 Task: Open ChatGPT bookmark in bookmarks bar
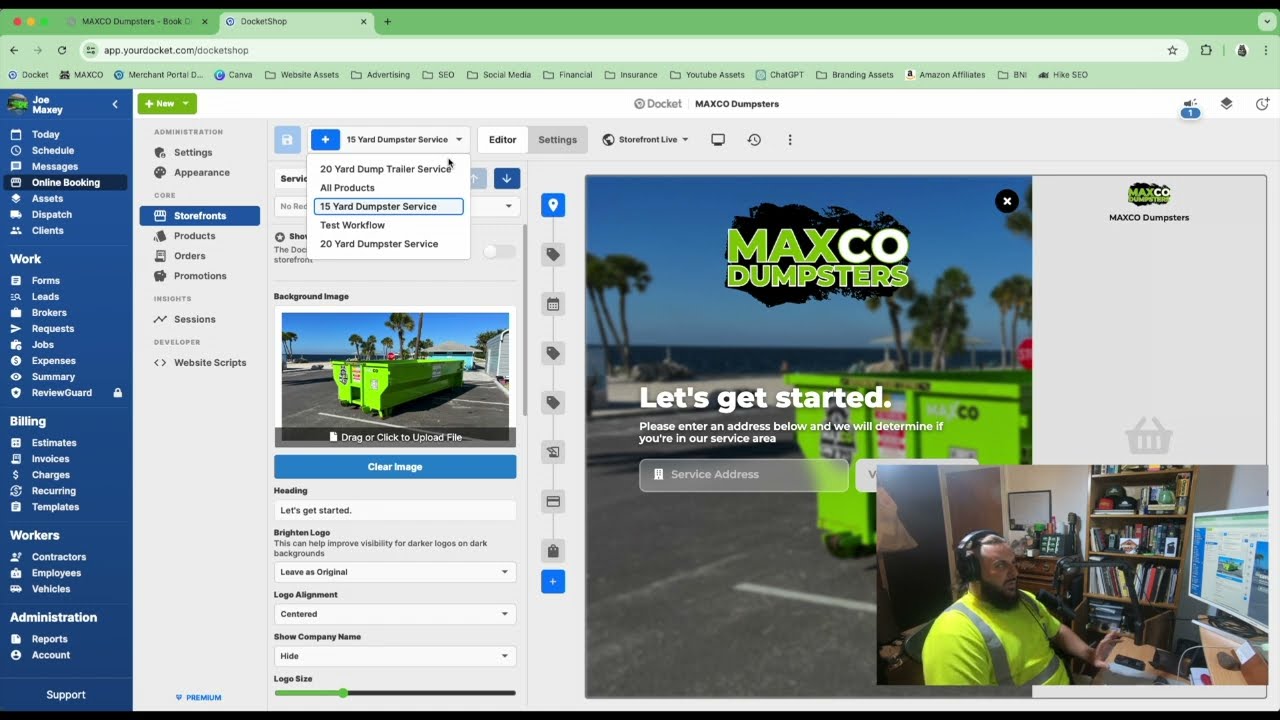(x=780, y=75)
